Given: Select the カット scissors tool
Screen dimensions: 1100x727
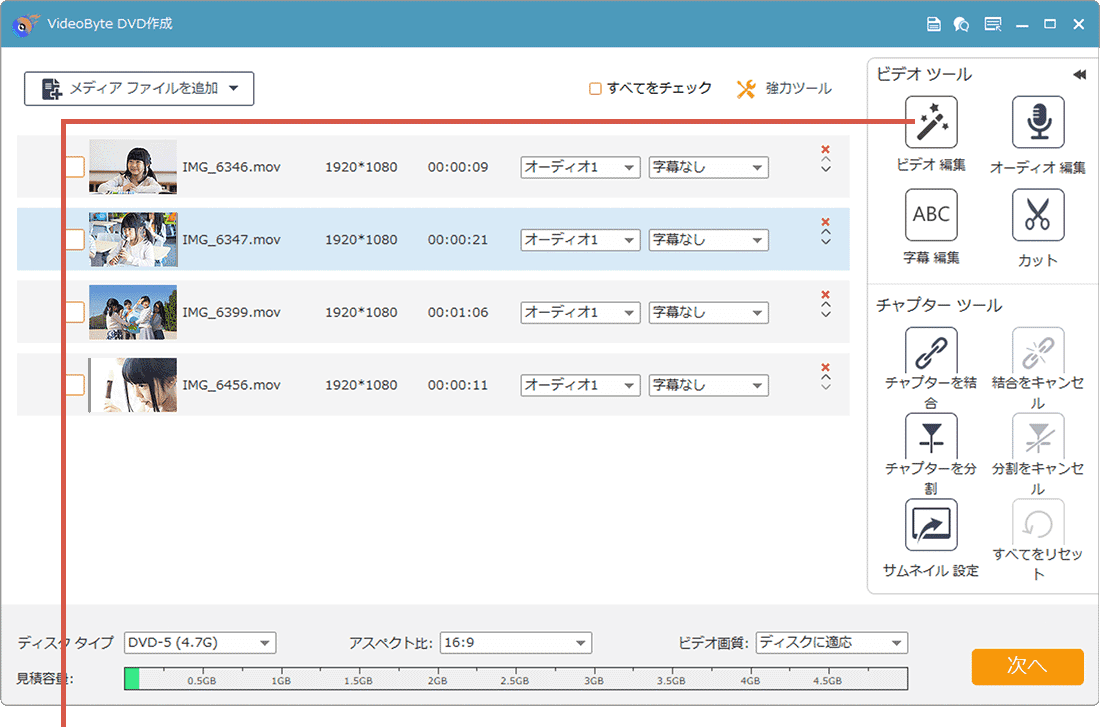Looking at the screenshot, I should point(1037,215).
